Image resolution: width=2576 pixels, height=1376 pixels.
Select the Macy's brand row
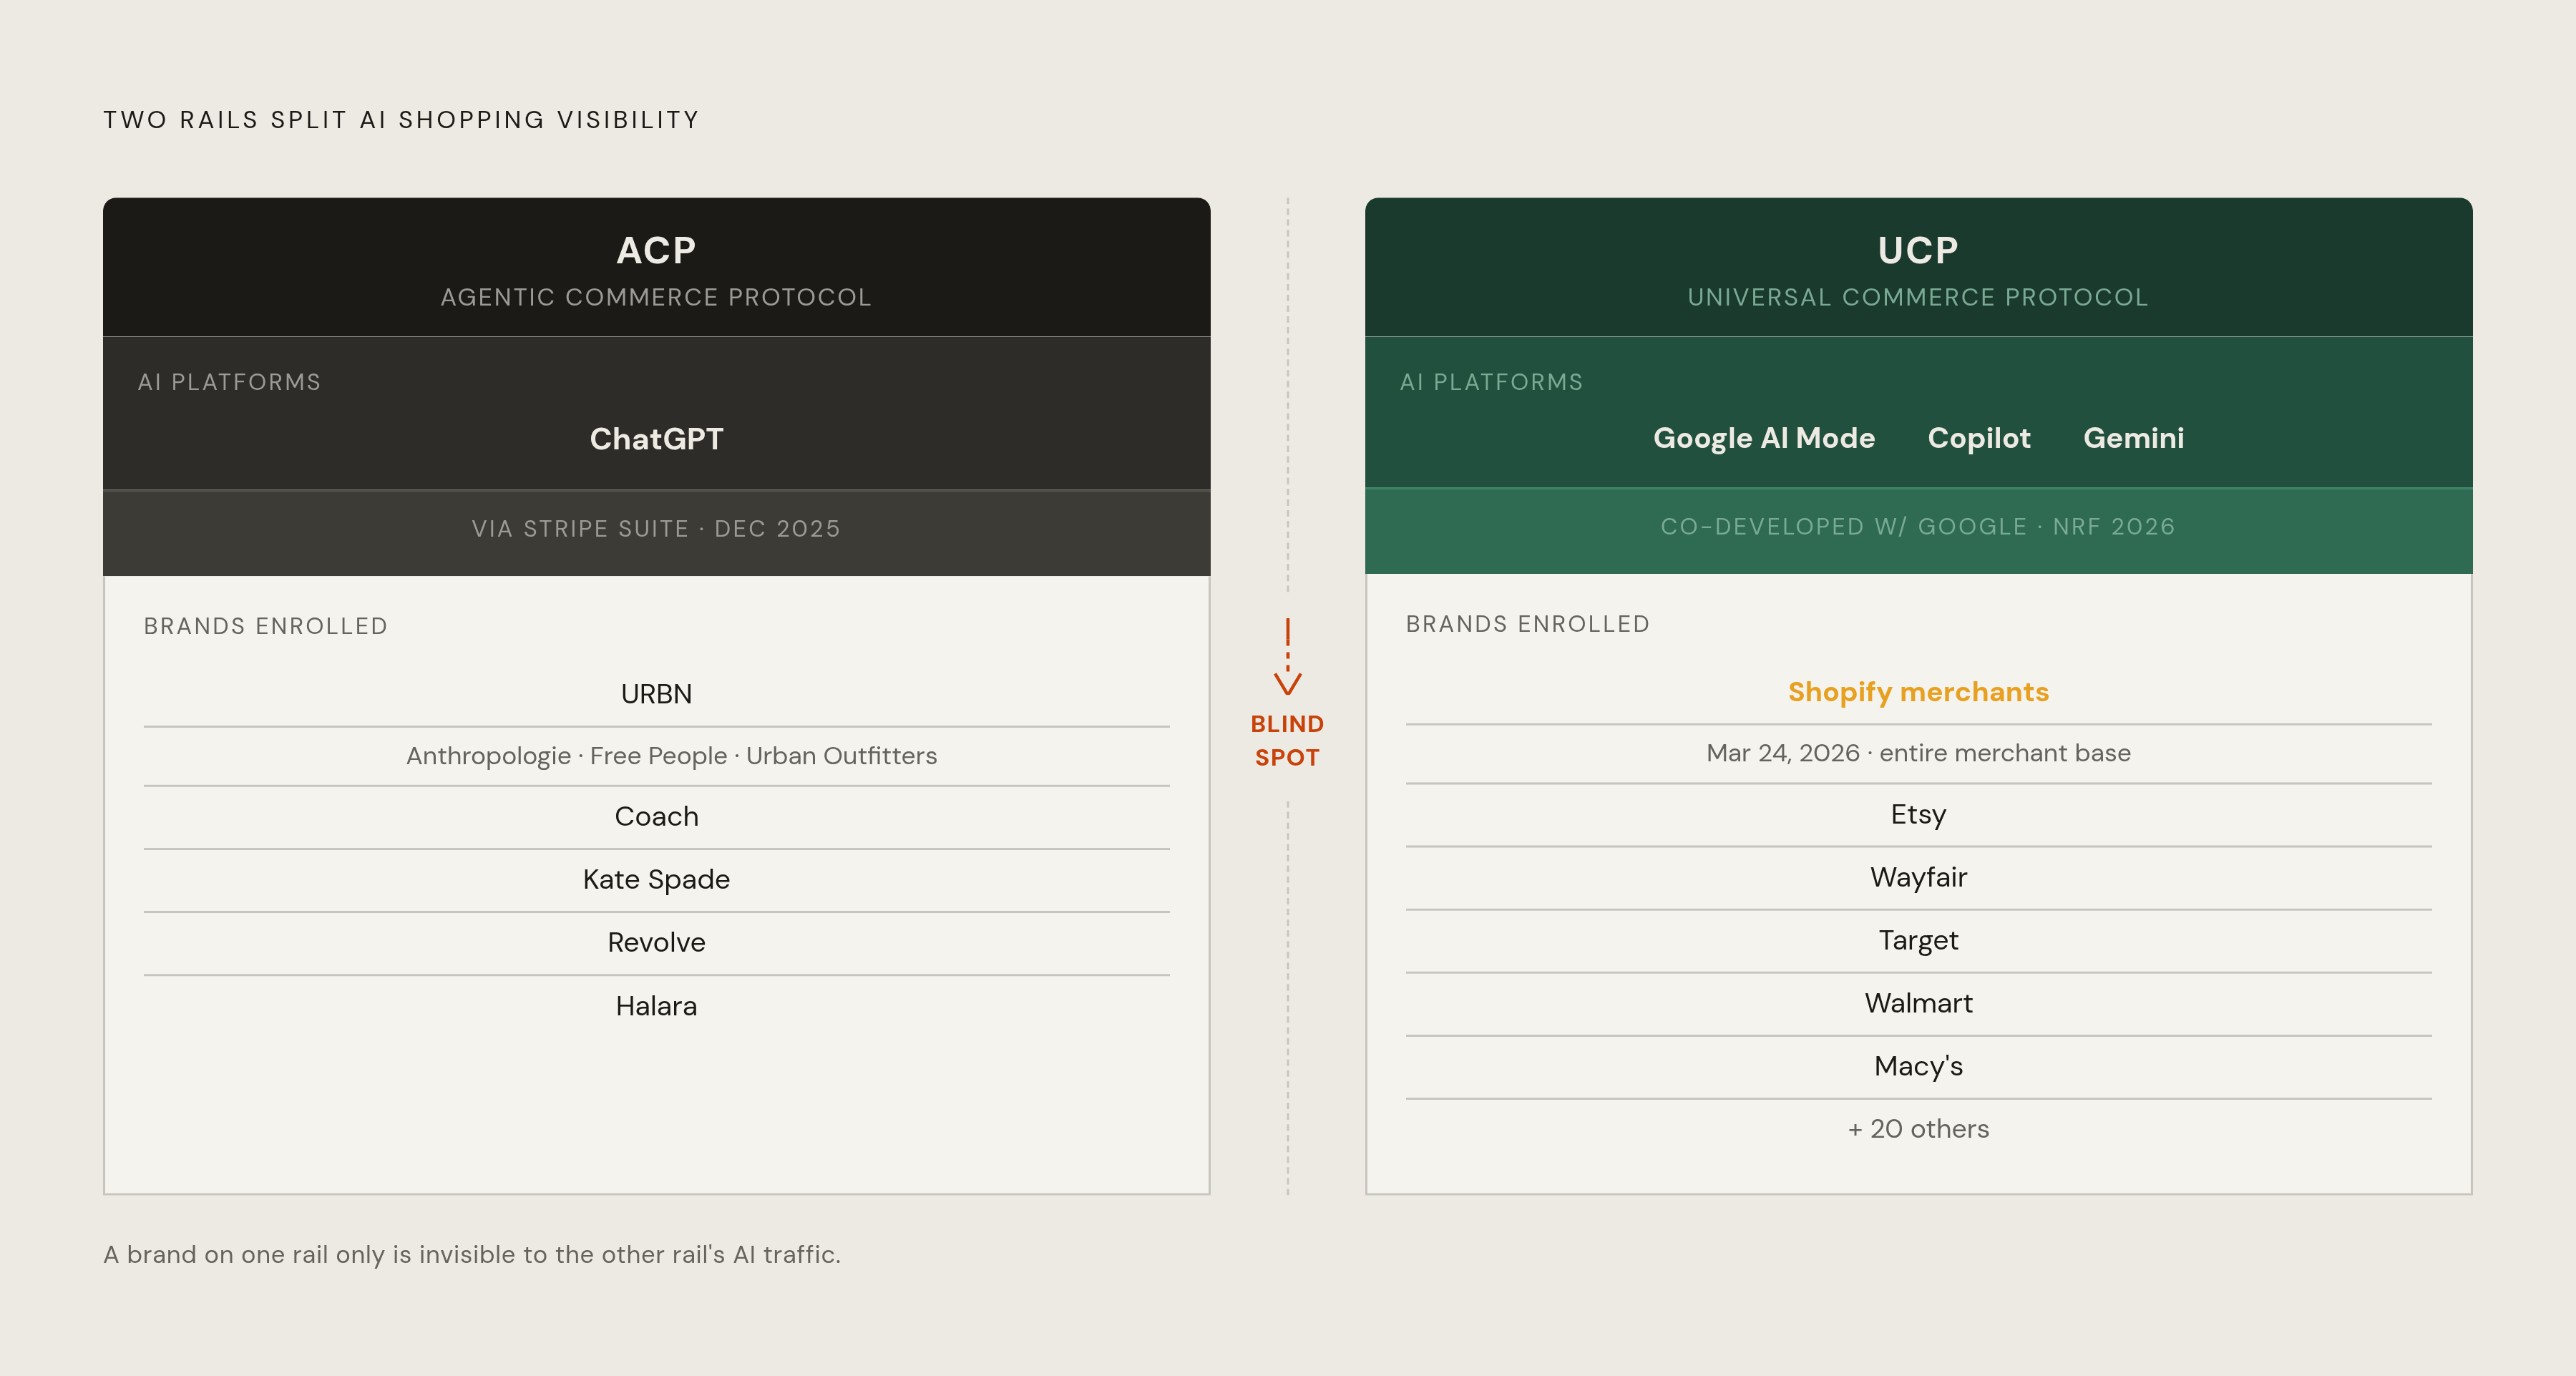pos(1918,1067)
